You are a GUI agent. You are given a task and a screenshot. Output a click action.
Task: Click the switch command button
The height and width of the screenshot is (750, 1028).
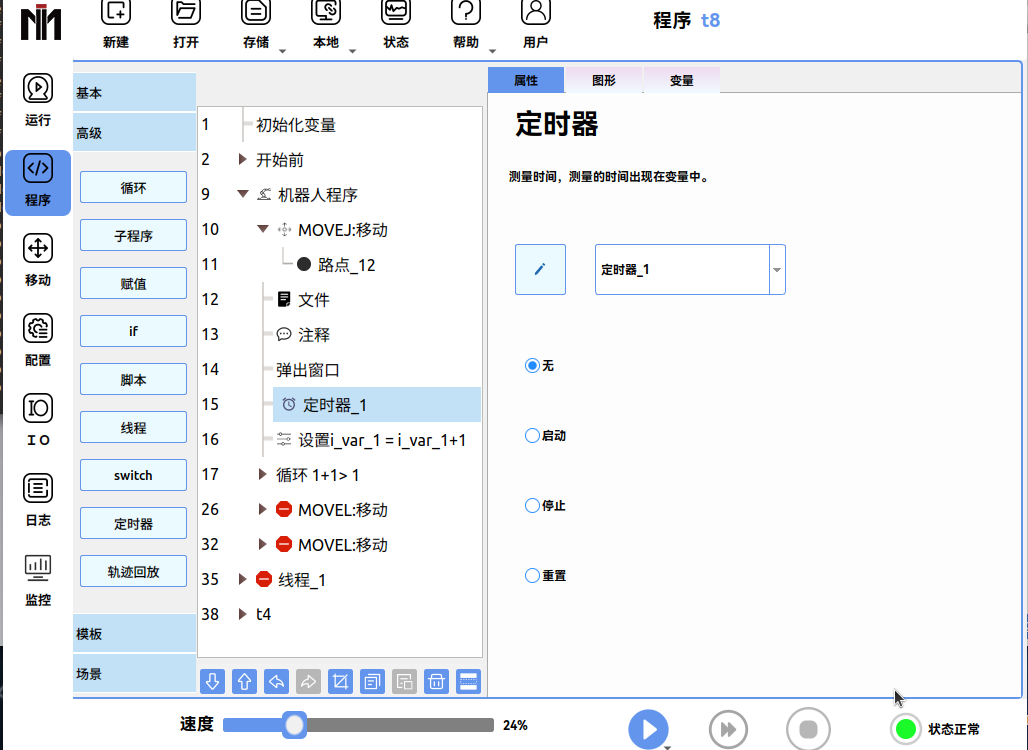coord(133,475)
